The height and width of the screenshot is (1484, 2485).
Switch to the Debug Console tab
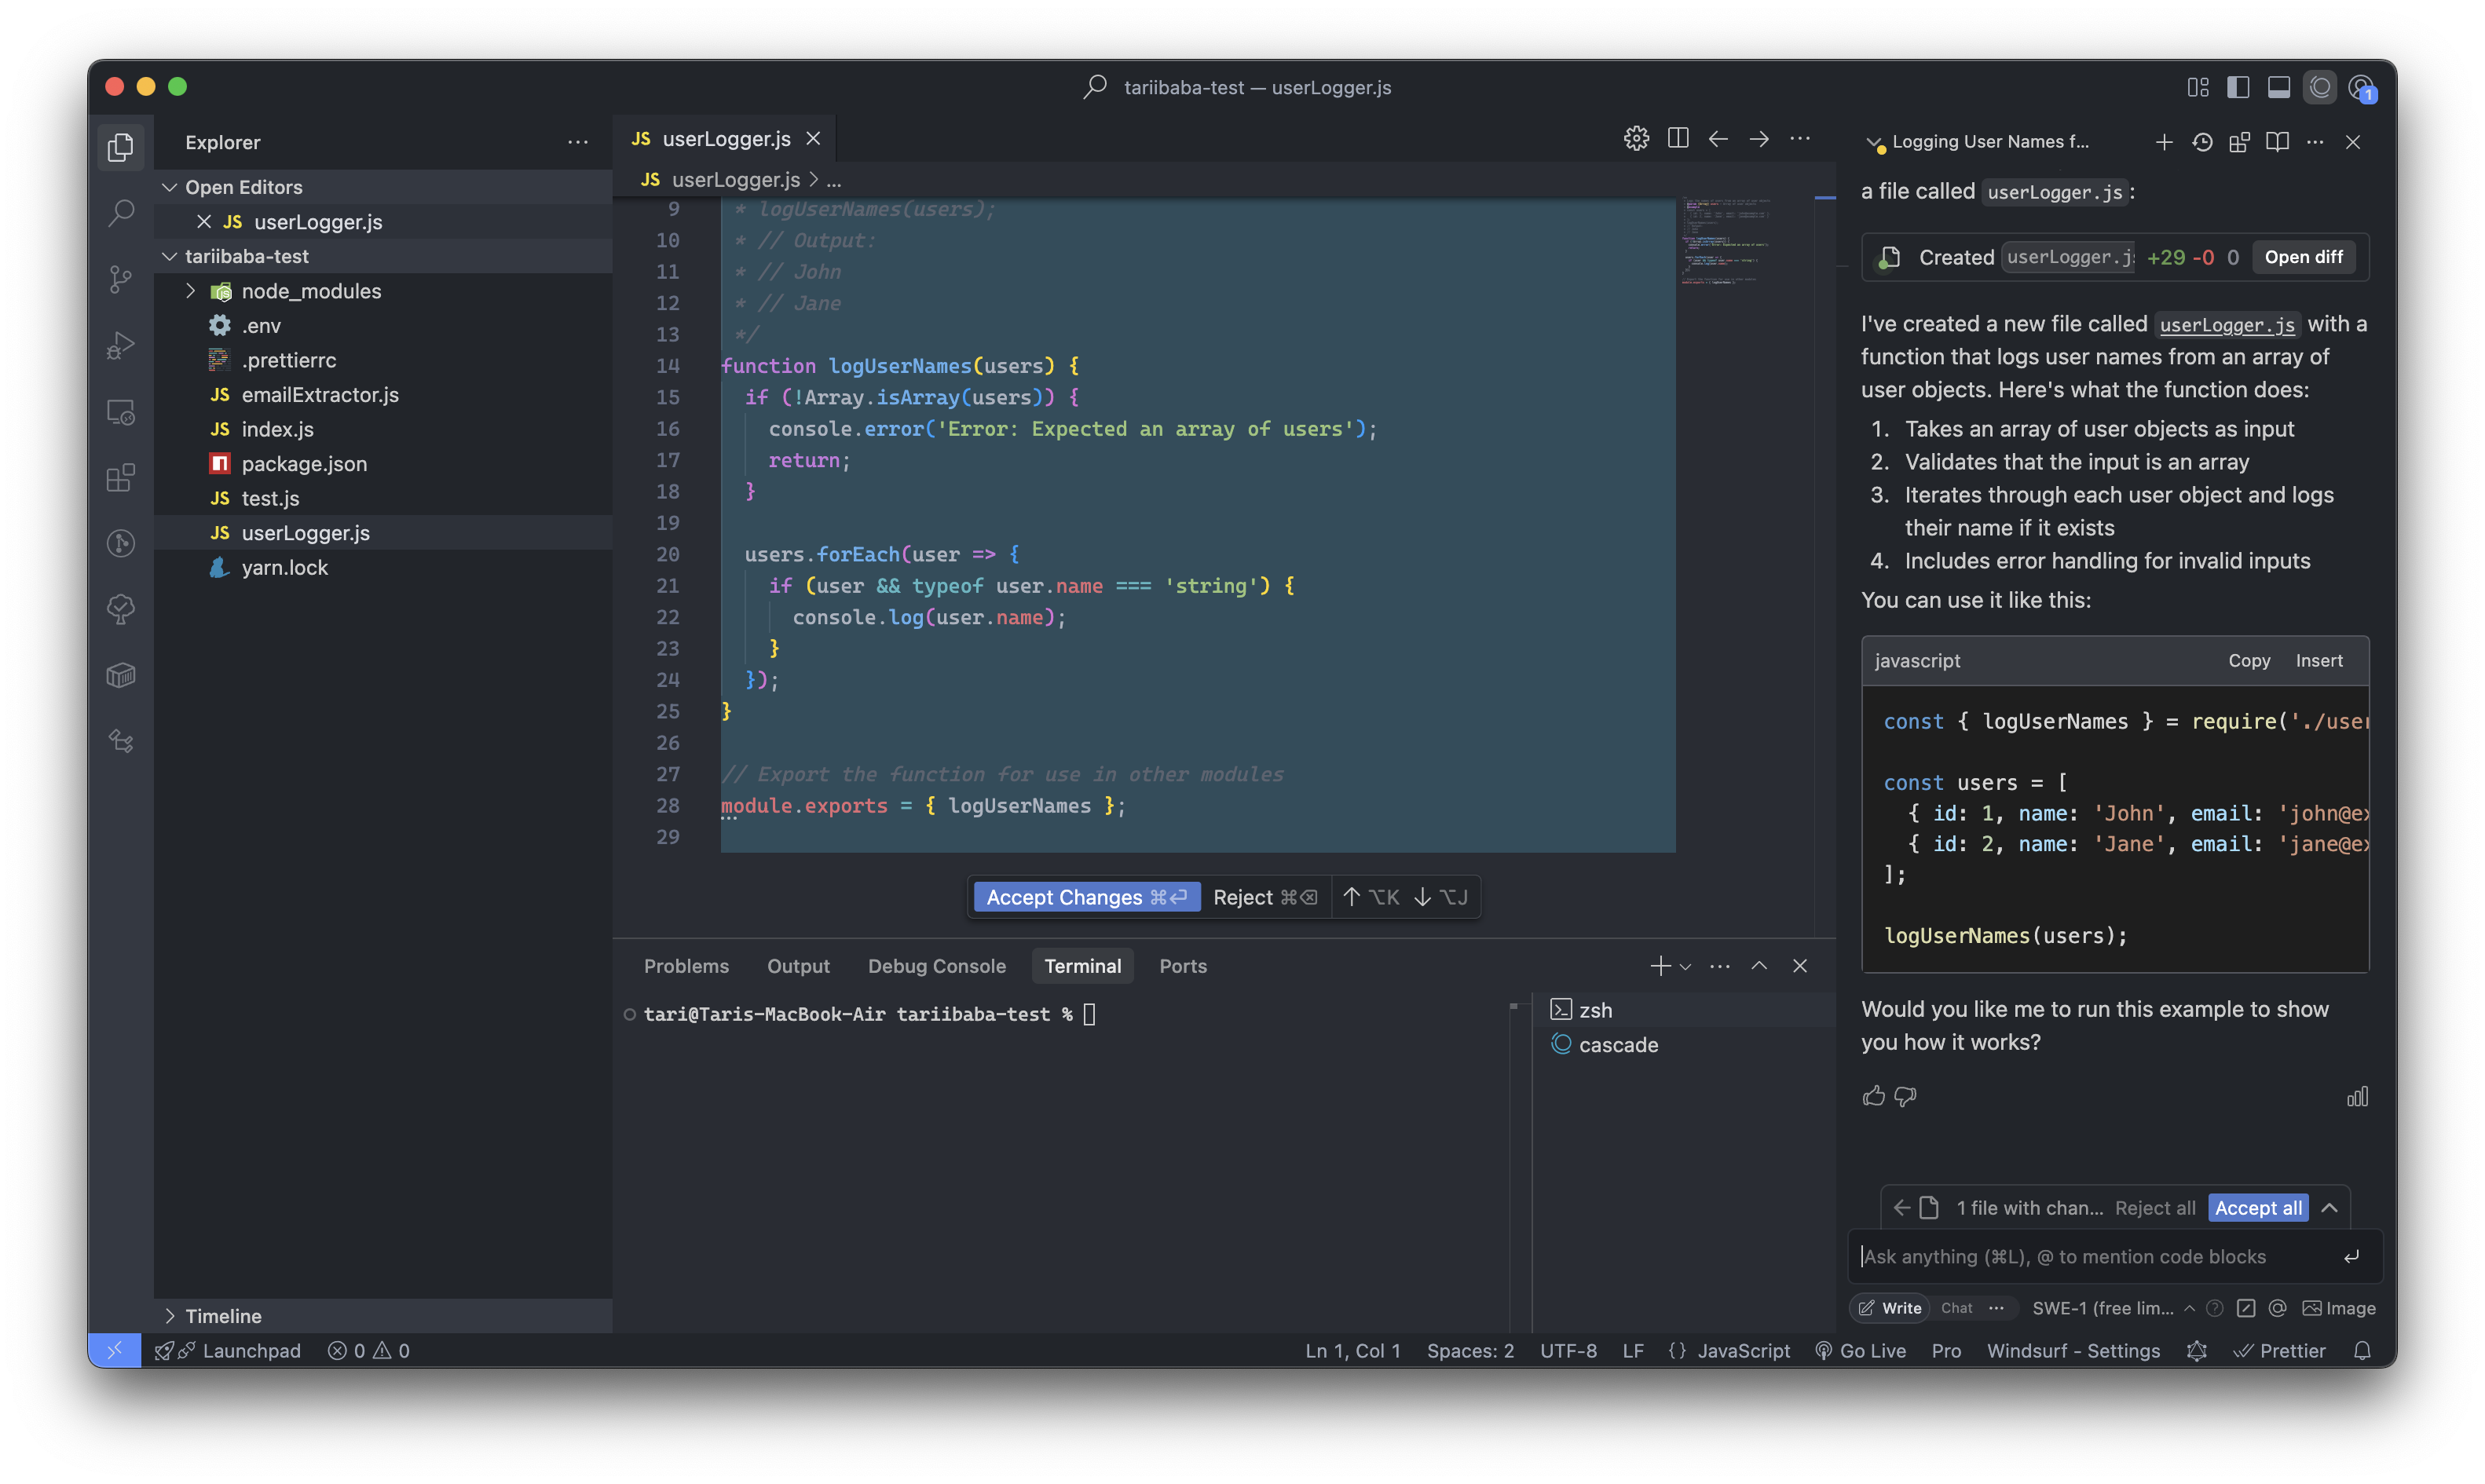coord(936,966)
